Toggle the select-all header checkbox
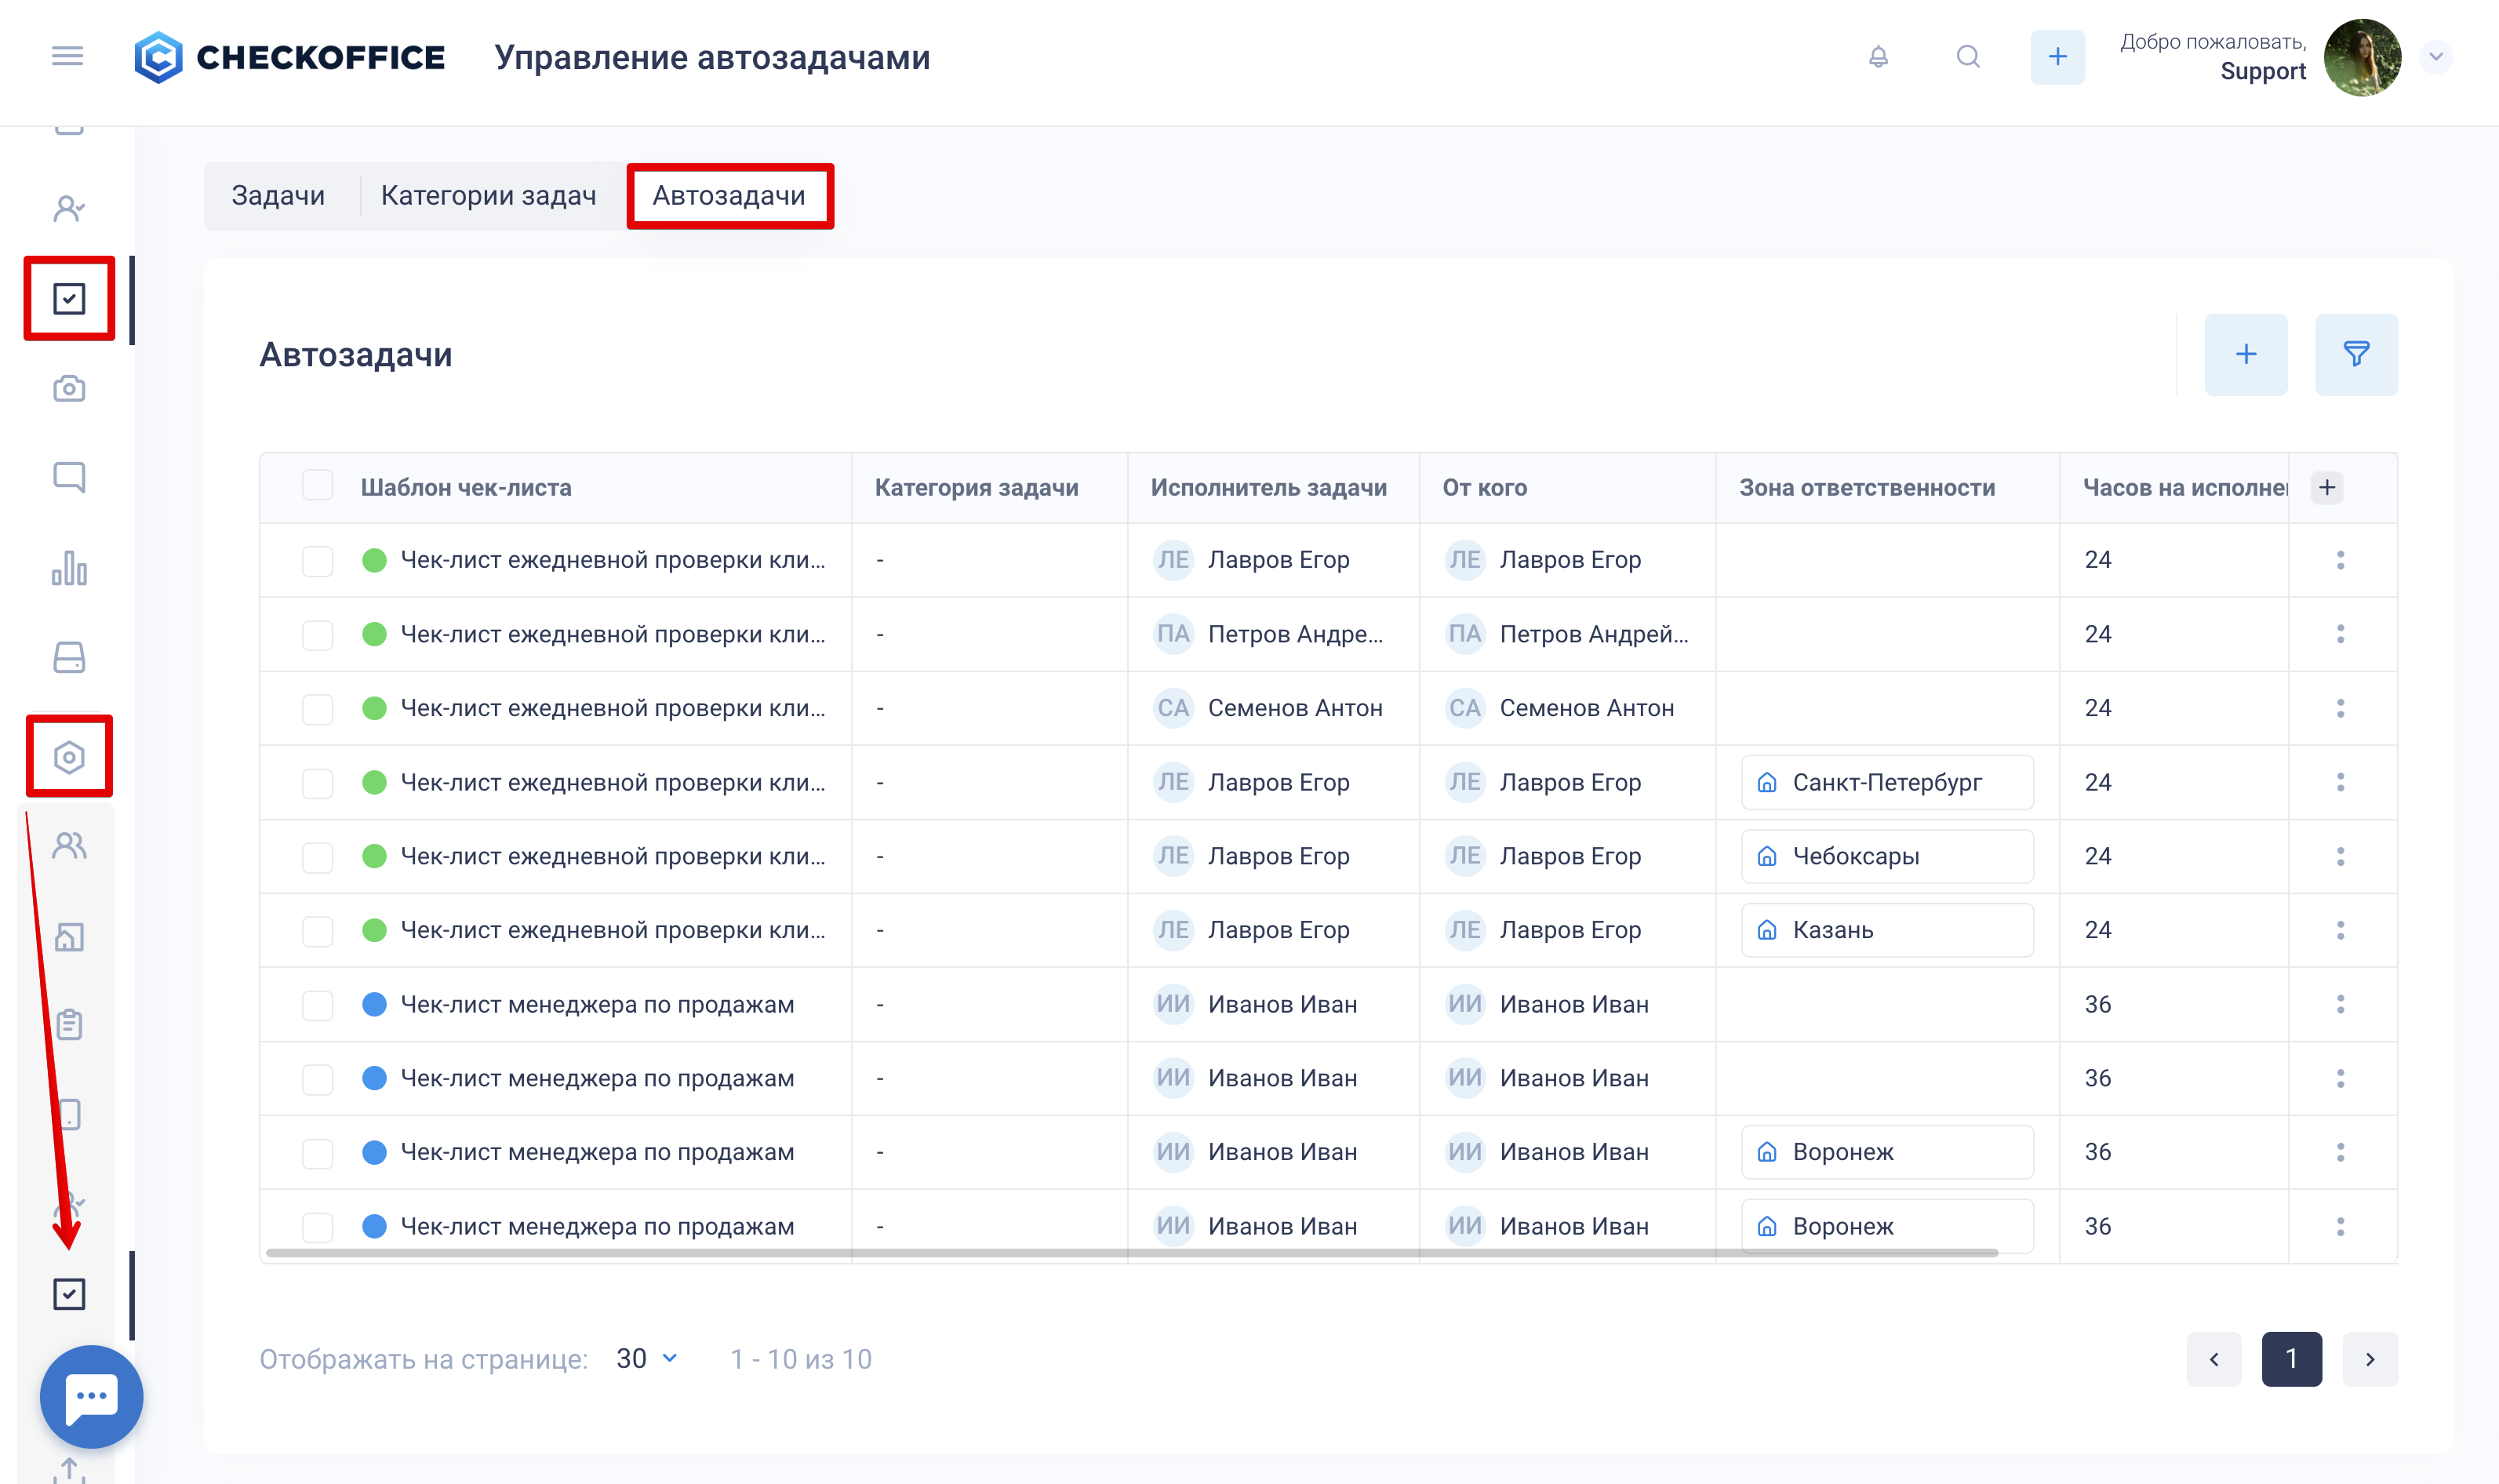2499x1484 pixels. [x=317, y=486]
